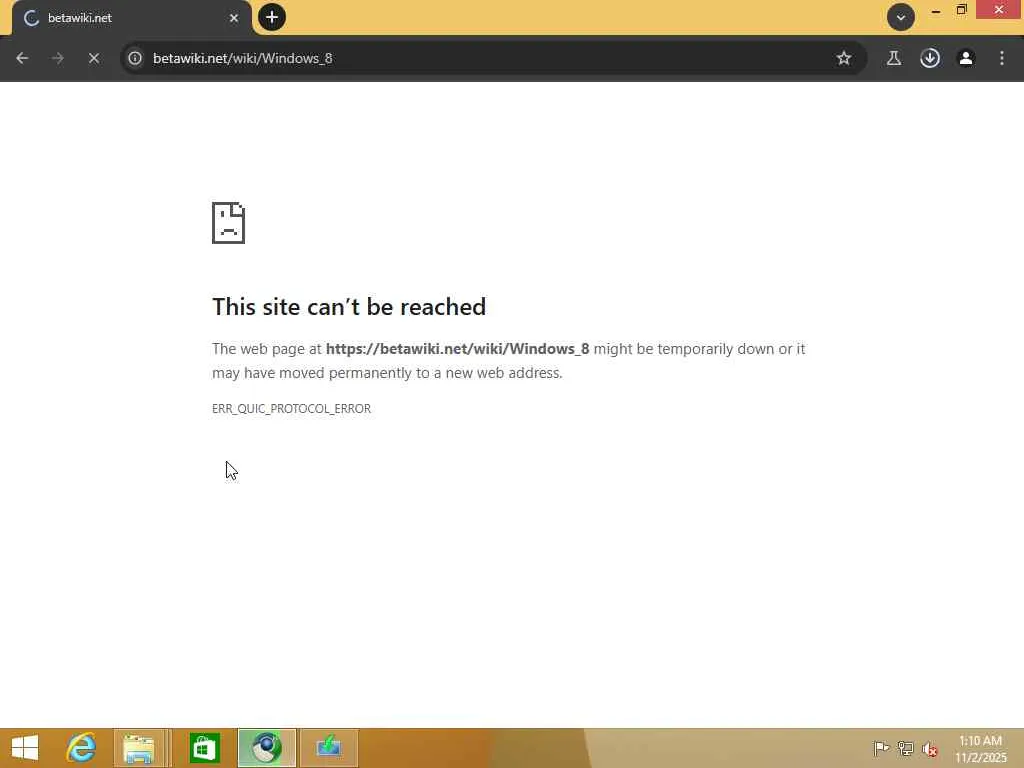Click the ERR_QUIC_PROTOCOL_ERROR text
Screen dimensions: 1024x768
pyautogui.click(x=291, y=409)
